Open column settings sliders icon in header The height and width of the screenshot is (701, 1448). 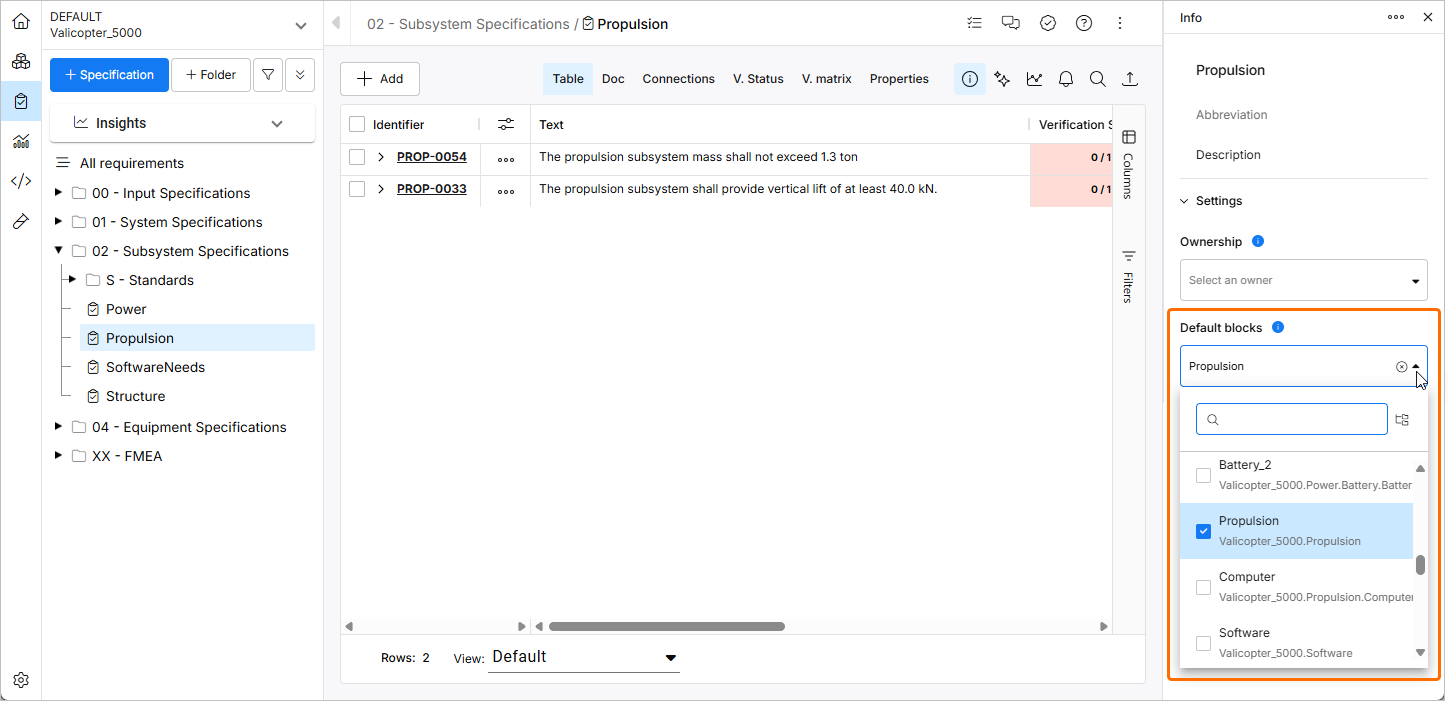click(506, 124)
